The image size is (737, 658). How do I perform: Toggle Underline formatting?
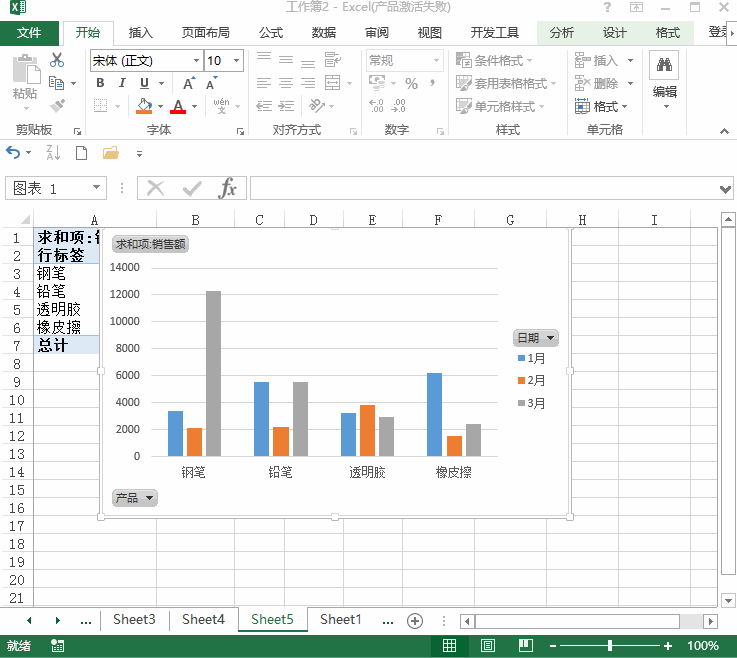[144, 83]
